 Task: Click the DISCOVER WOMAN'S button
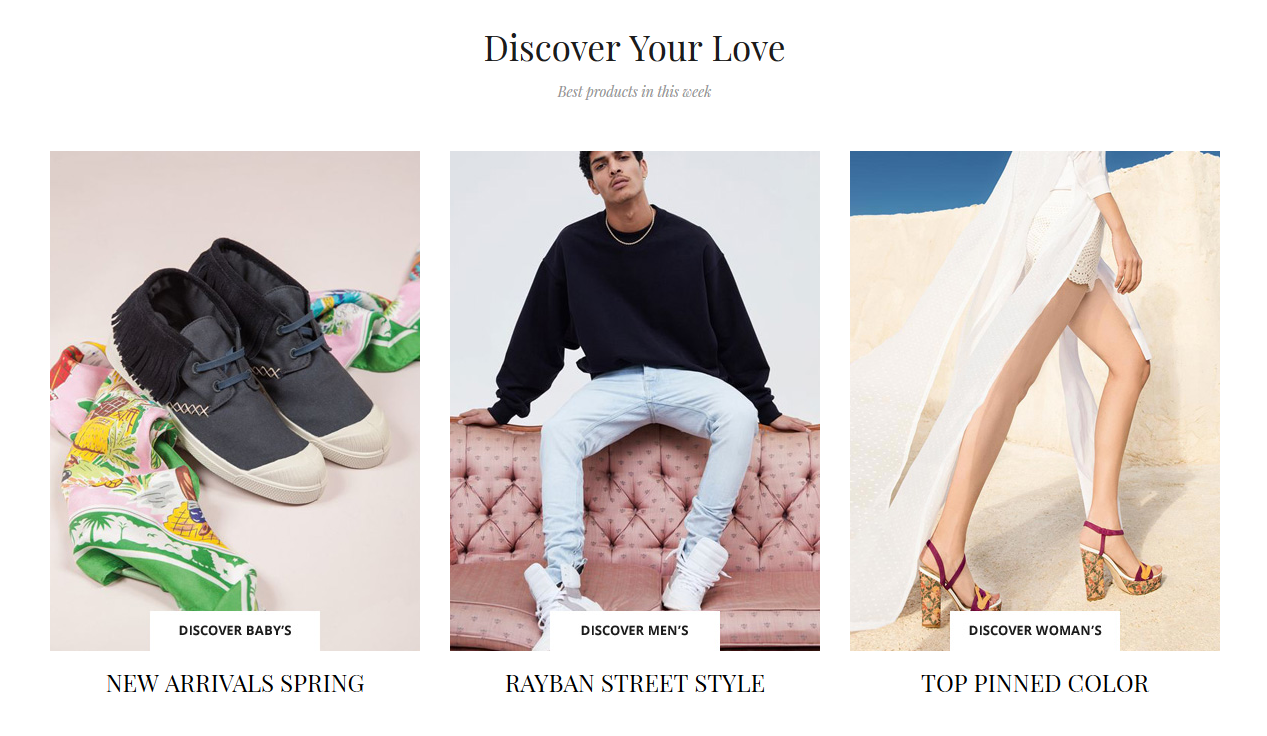(x=1035, y=631)
